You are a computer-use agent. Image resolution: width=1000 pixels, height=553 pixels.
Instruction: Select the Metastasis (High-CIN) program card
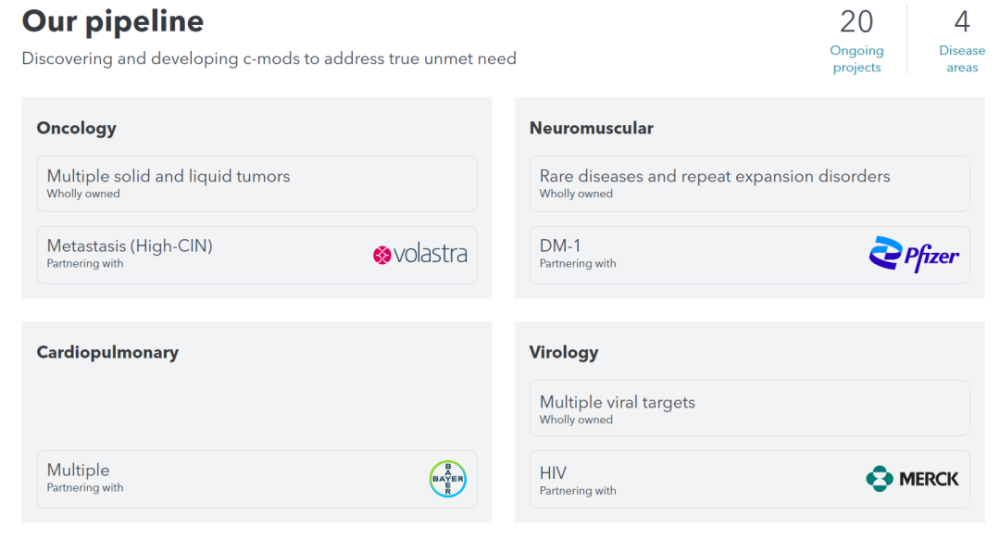[257, 255]
